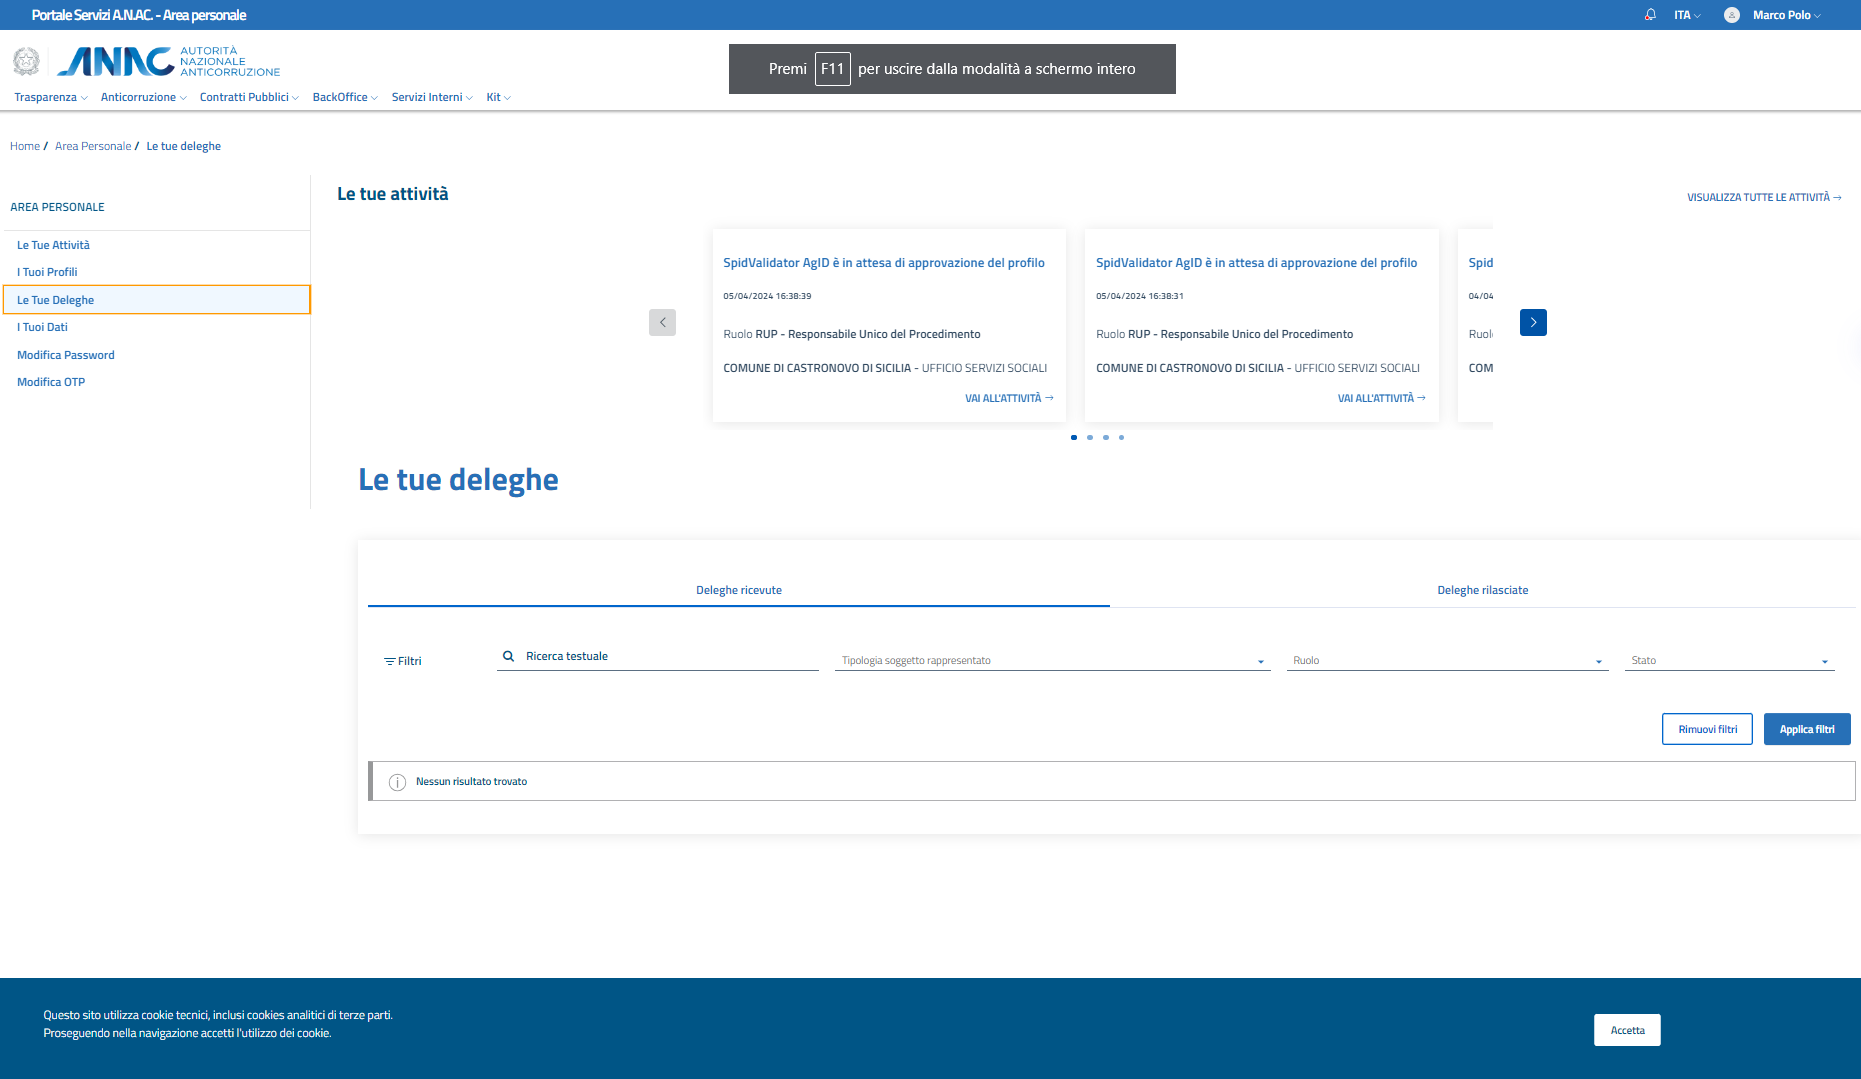
Task: Open the Ruolo filter dropdown
Action: point(1447,661)
